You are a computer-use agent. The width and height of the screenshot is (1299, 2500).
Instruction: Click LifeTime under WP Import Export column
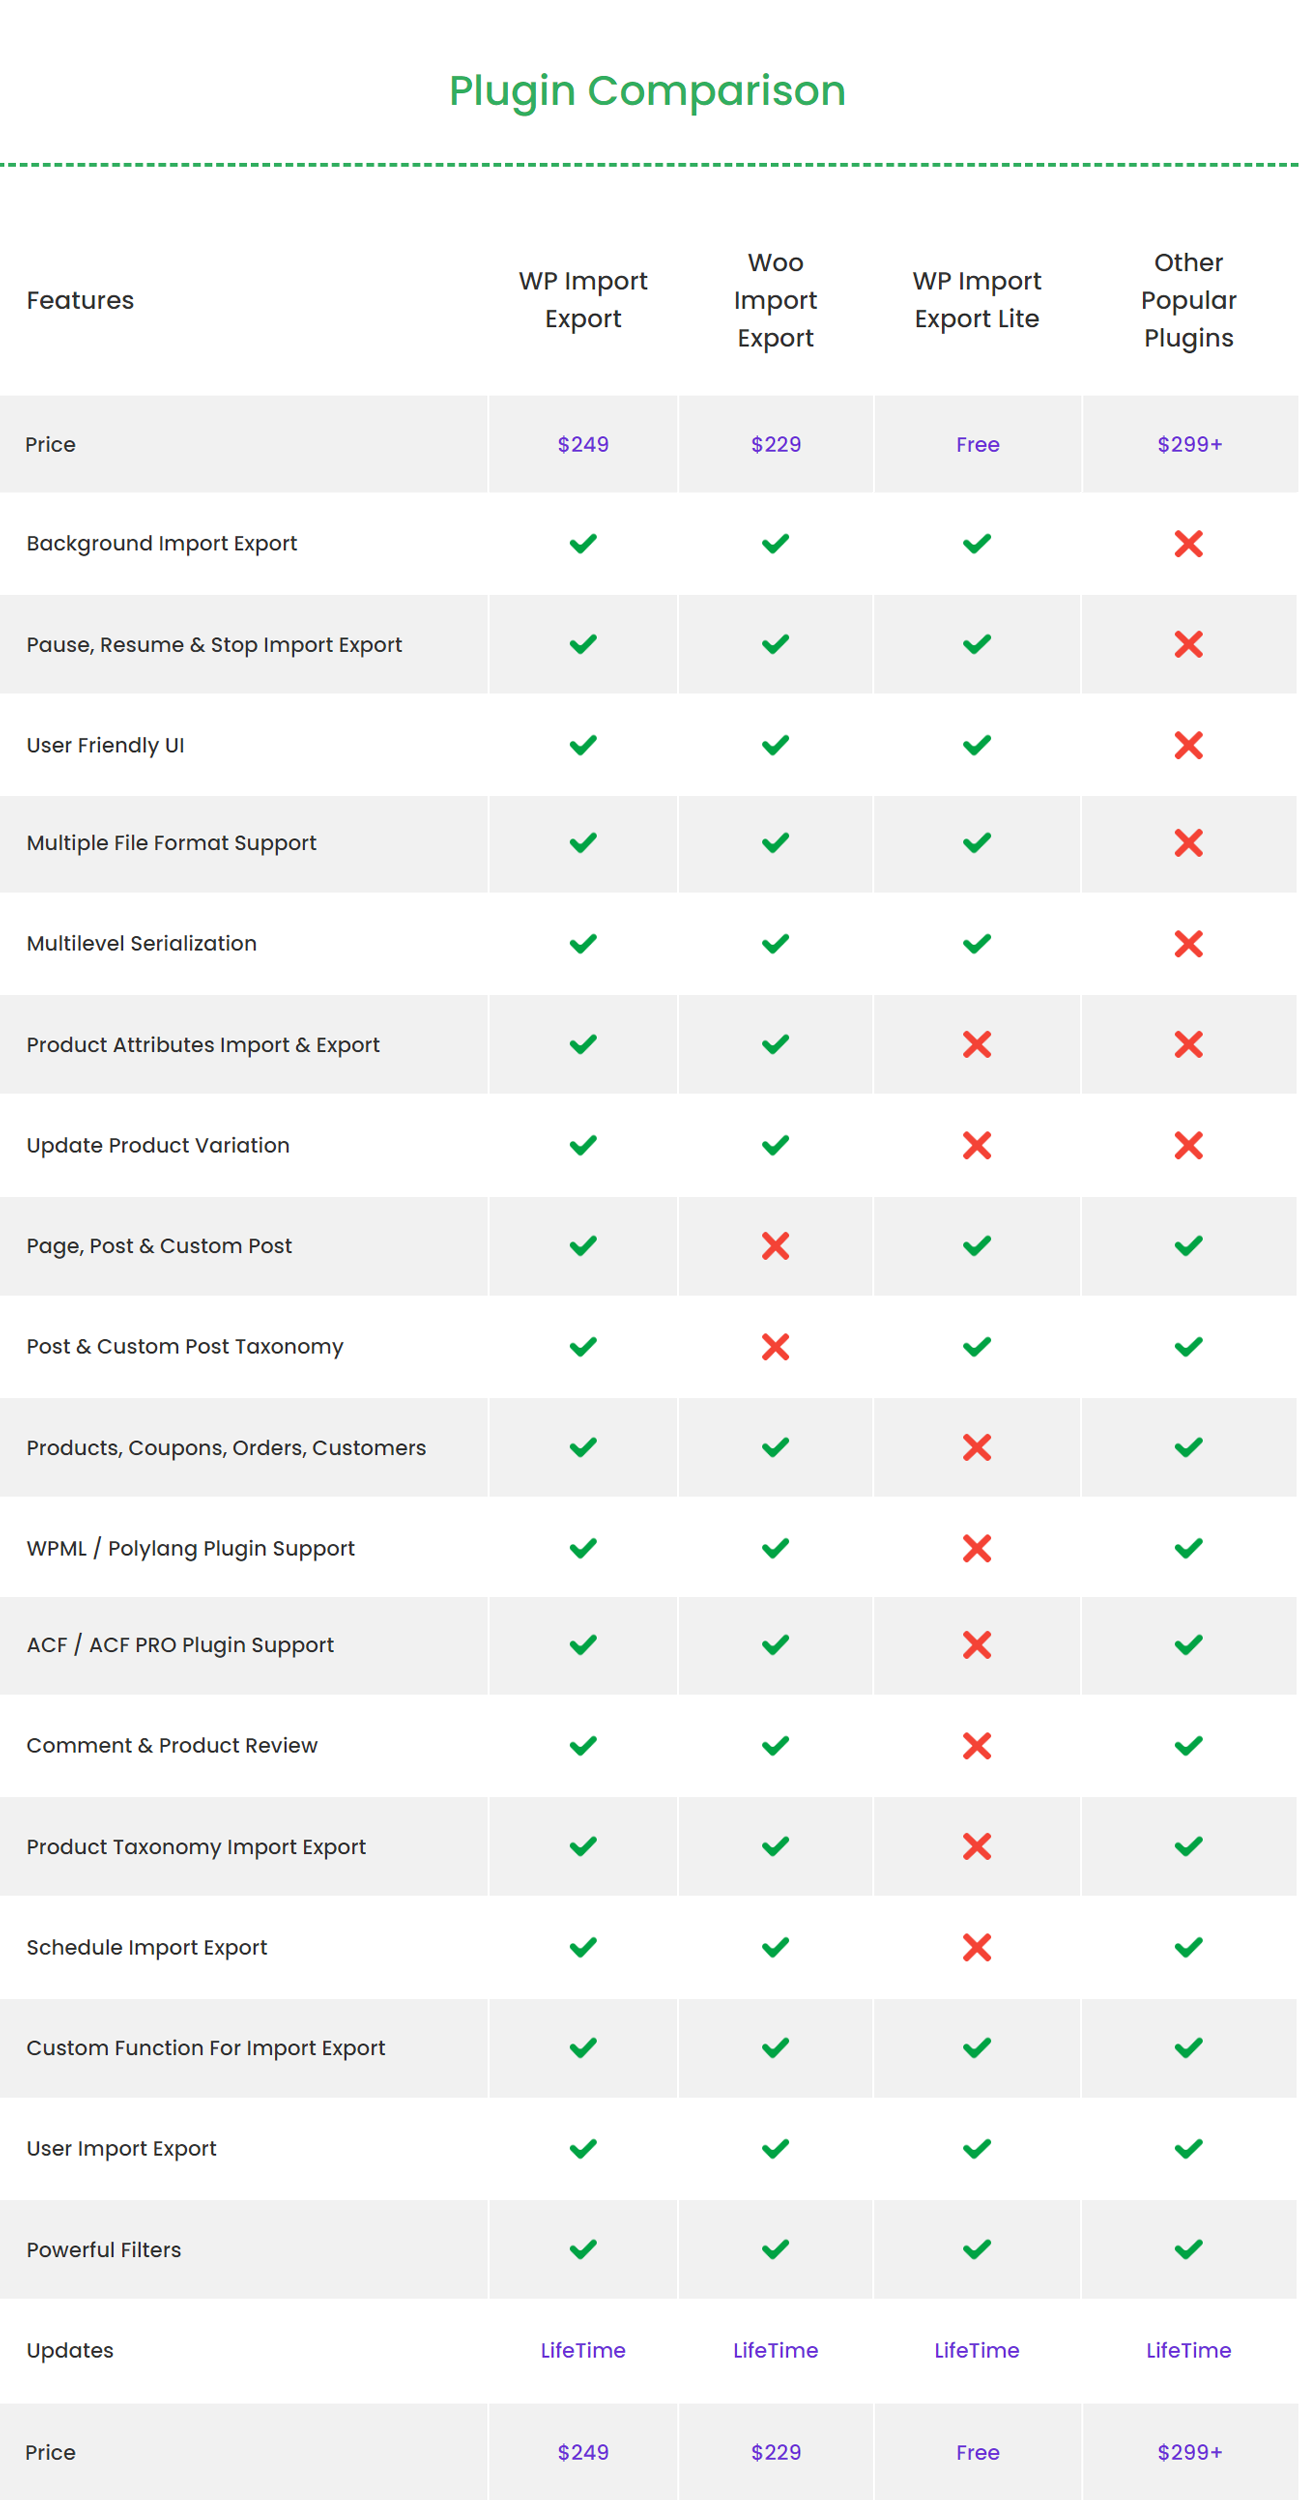pos(583,2350)
